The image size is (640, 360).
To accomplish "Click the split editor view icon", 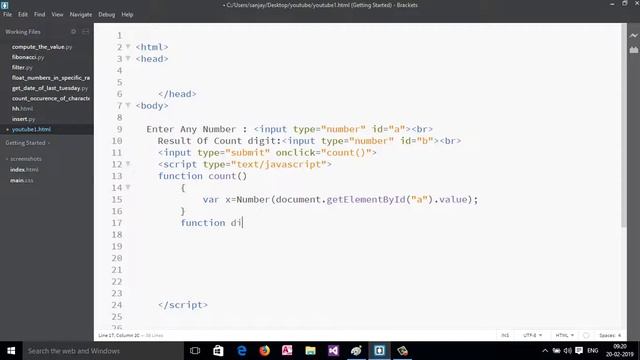I will click(x=85, y=31).
